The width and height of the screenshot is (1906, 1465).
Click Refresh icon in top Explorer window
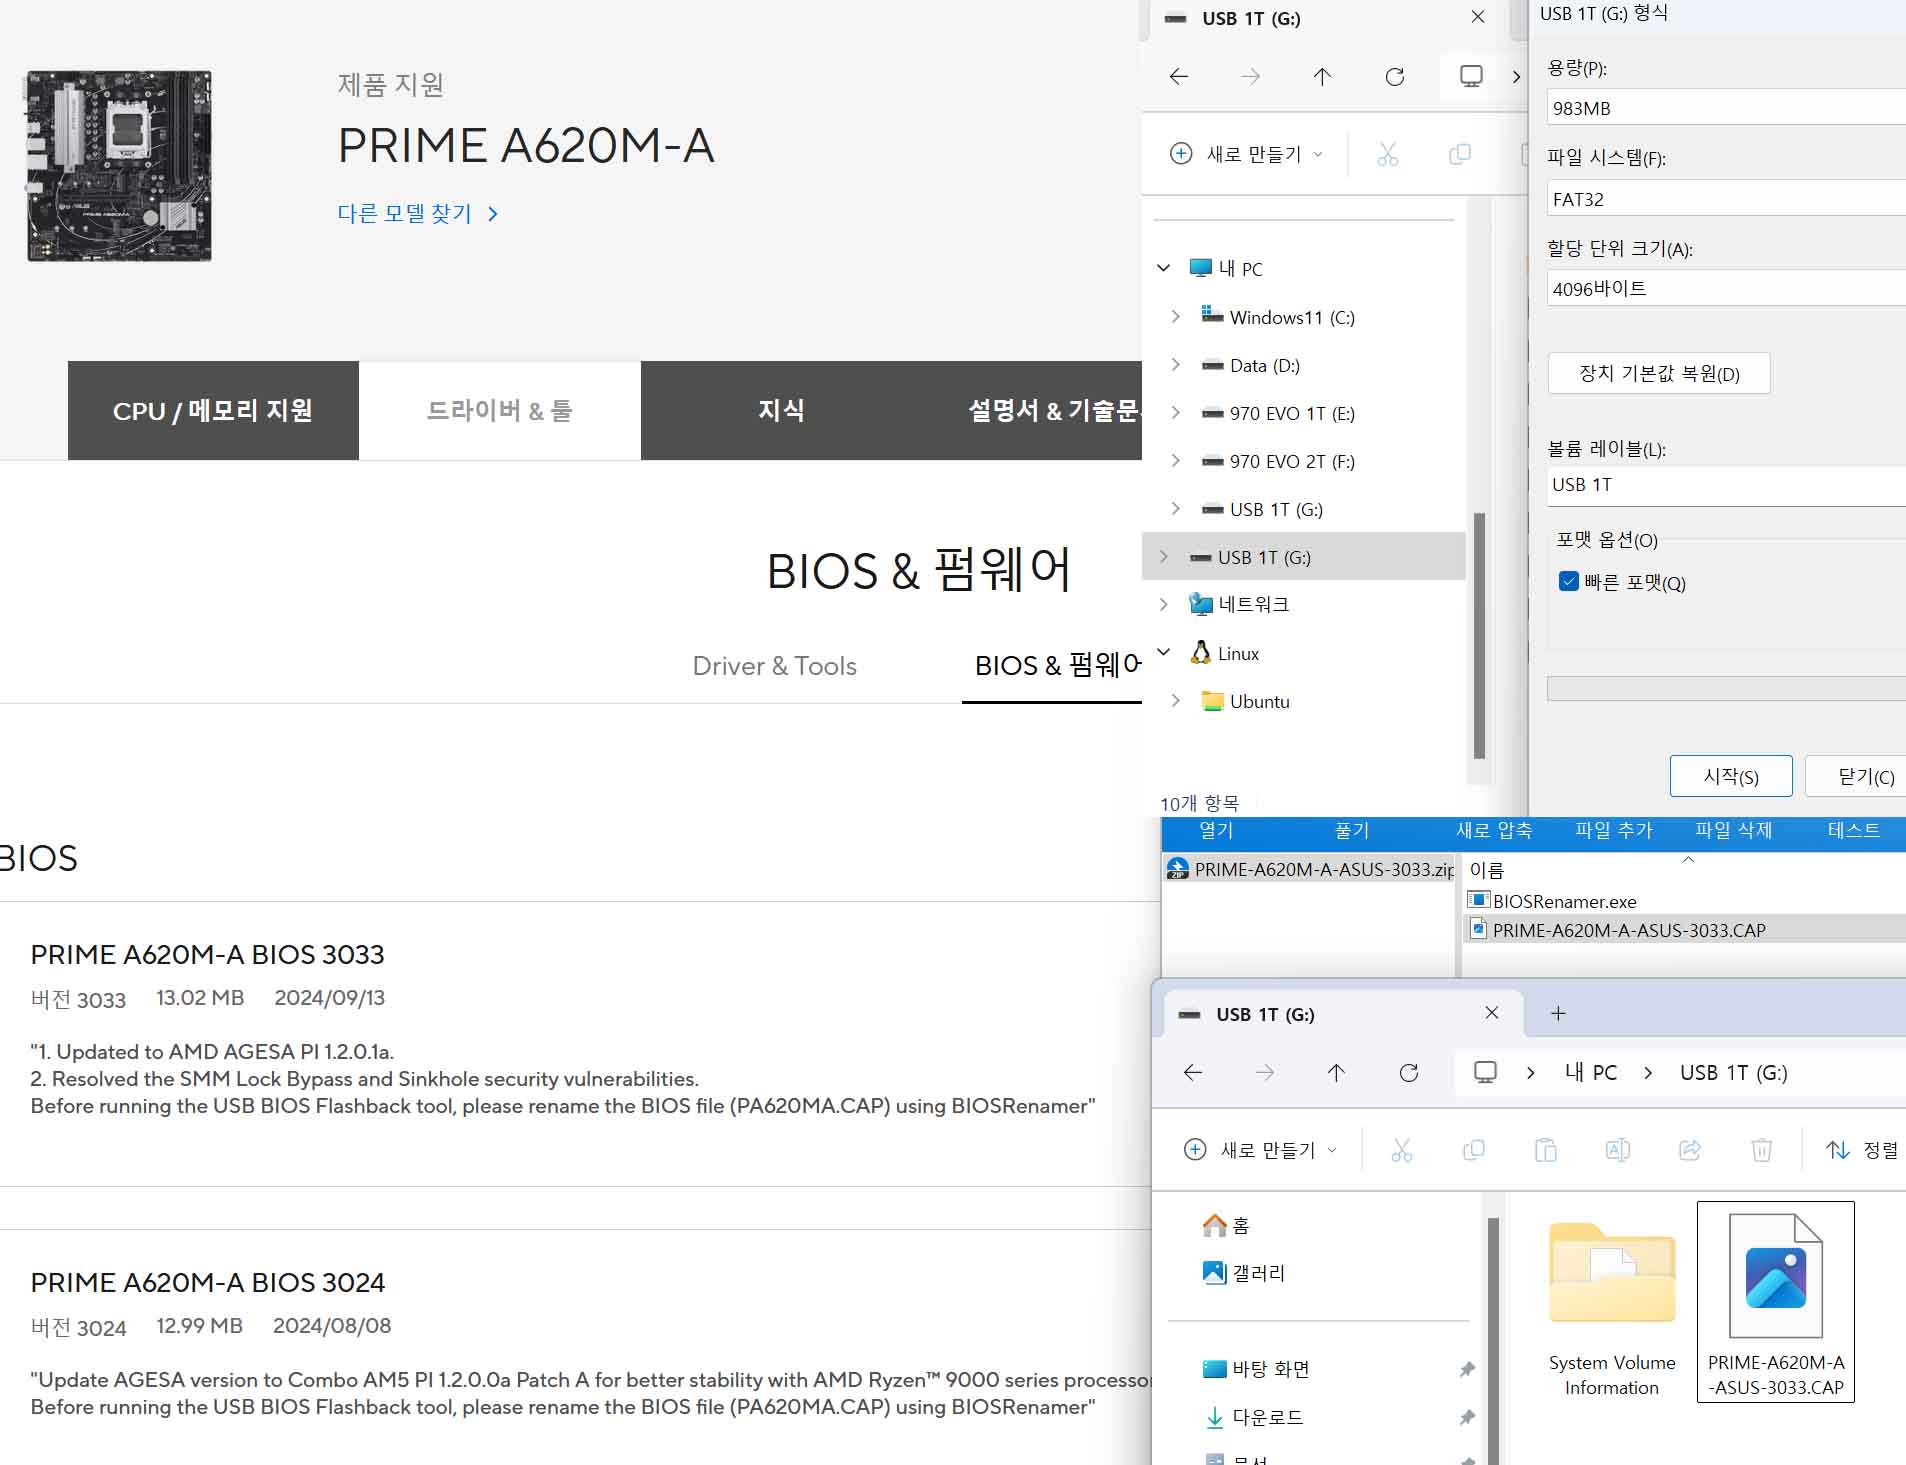pos(1395,76)
